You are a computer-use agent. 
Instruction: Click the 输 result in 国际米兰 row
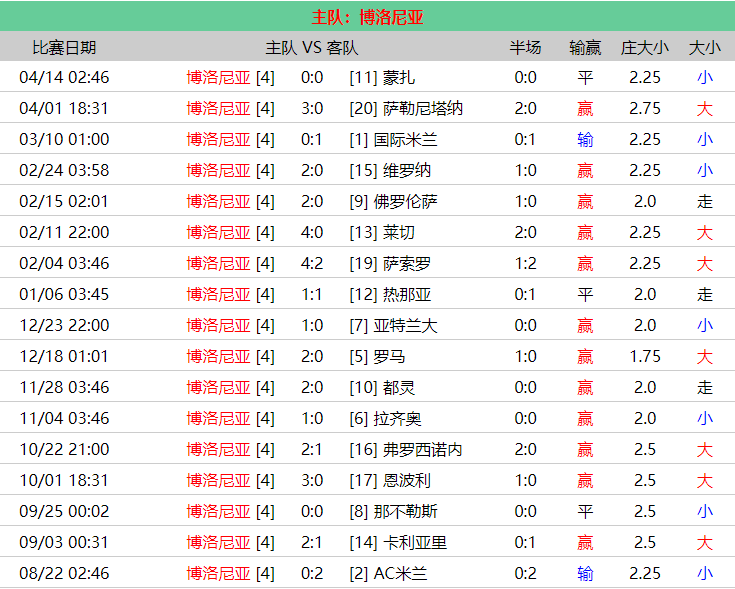pyautogui.click(x=585, y=139)
